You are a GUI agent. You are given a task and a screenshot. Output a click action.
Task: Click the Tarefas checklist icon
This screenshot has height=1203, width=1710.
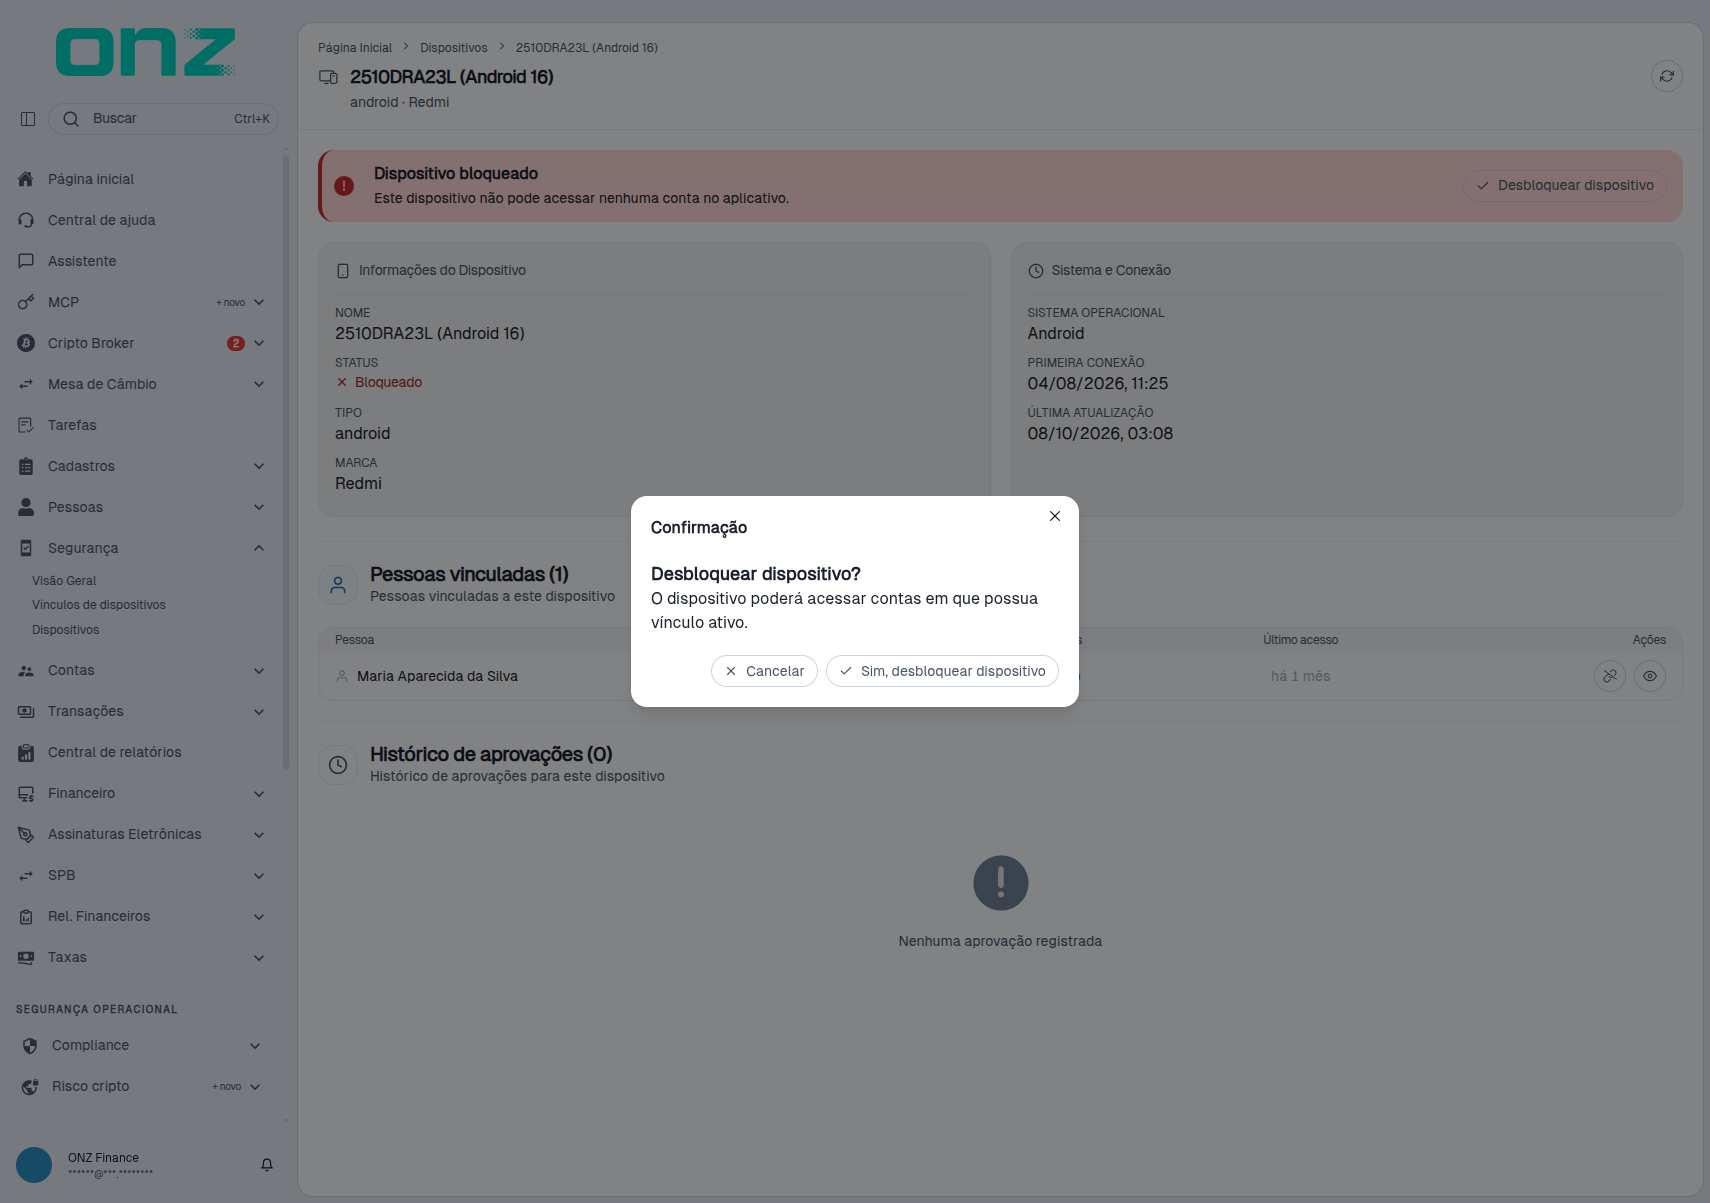pyautogui.click(x=26, y=425)
